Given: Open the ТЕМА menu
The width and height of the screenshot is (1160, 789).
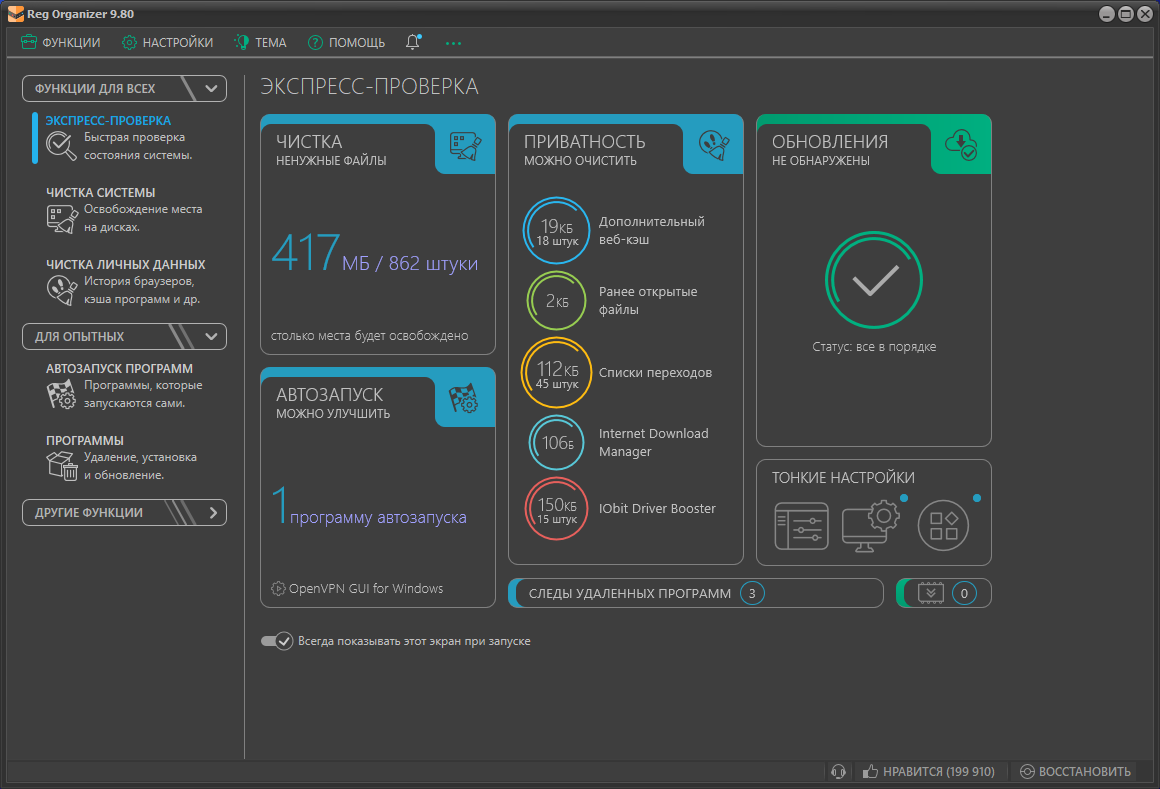Looking at the screenshot, I should click(260, 43).
